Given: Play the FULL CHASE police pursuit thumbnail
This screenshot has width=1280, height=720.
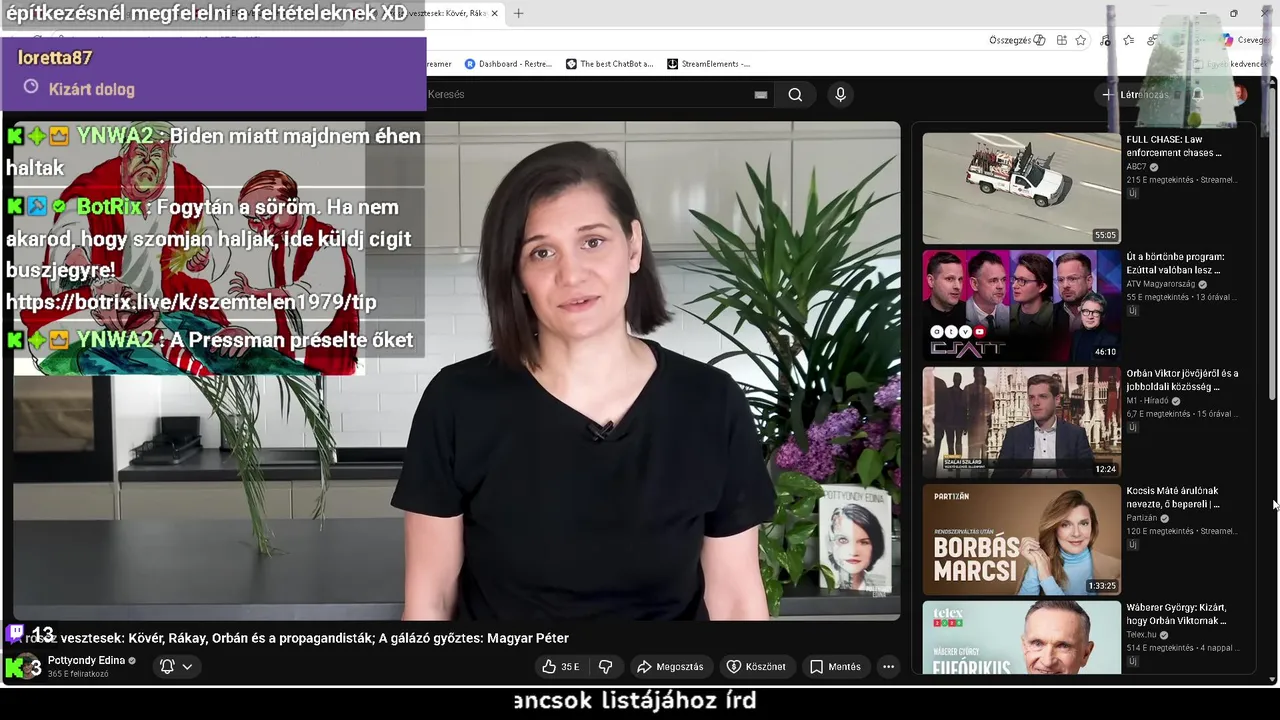Looking at the screenshot, I should tap(1021, 188).
